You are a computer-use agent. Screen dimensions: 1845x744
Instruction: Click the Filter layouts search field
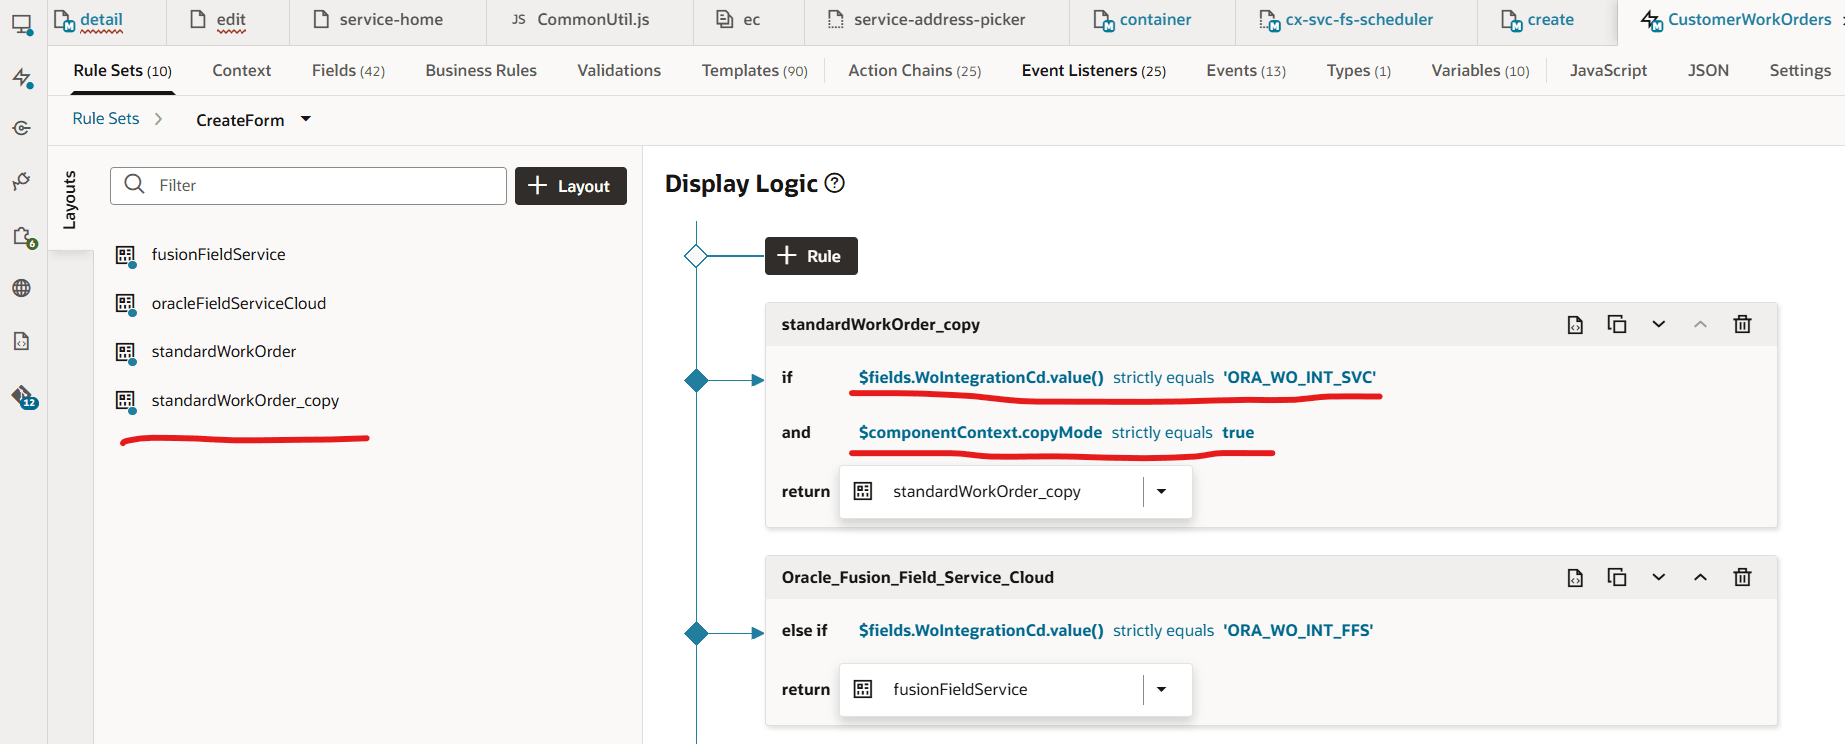(x=320, y=186)
